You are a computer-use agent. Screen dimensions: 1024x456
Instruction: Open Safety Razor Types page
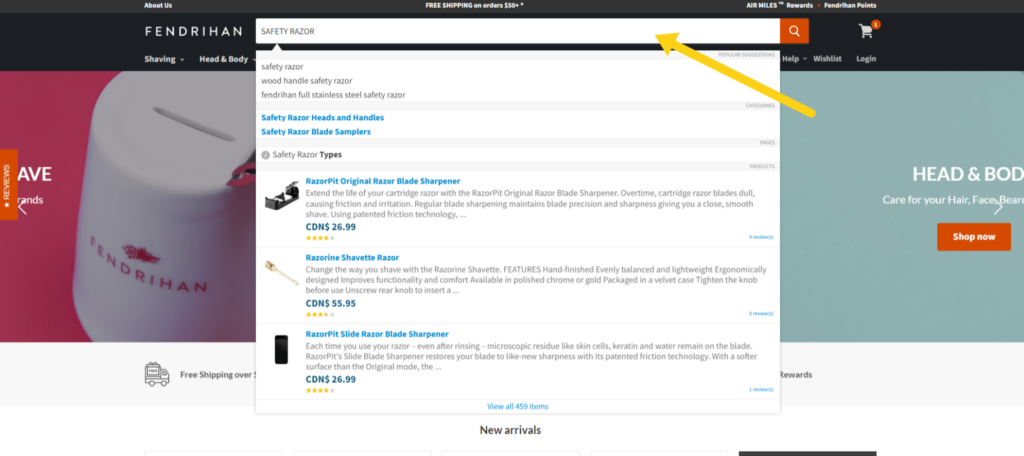pos(307,155)
